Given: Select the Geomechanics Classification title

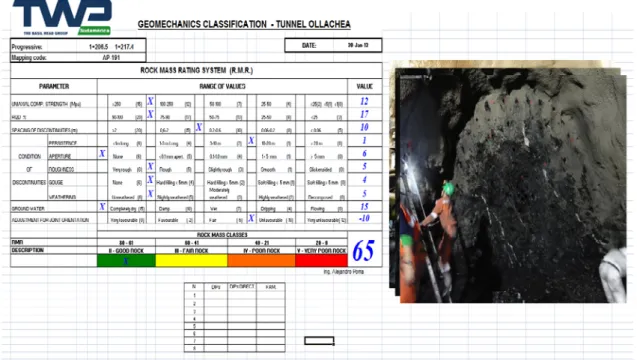Looking at the screenshot, I should pos(244,24).
